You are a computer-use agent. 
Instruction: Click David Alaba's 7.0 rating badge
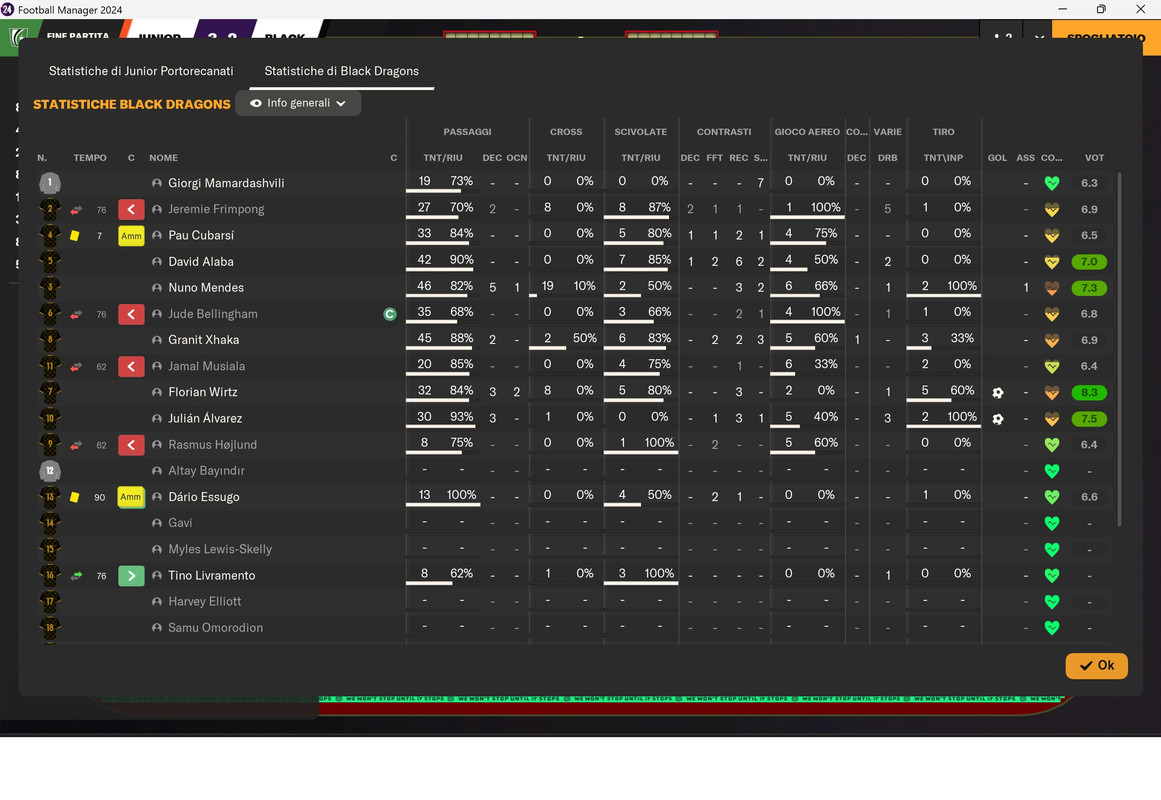(1088, 261)
